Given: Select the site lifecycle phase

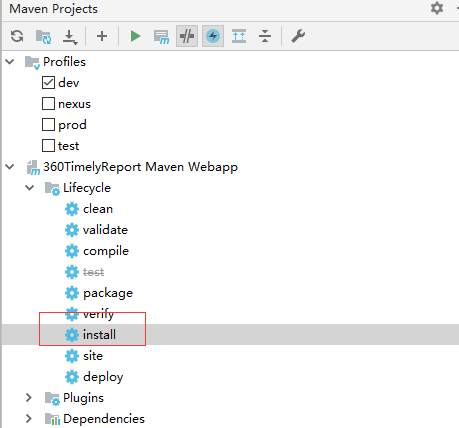Looking at the screenshot, I should pos(93,356).
